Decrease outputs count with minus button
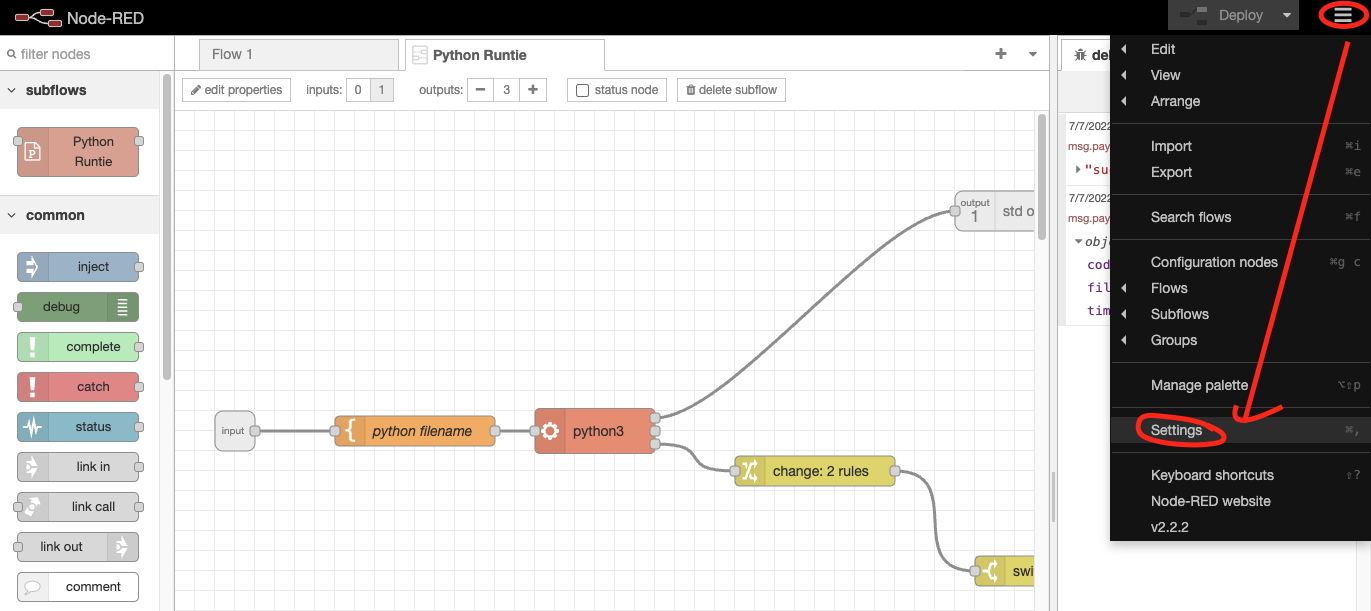1371x611 pixels. (481, 90)
